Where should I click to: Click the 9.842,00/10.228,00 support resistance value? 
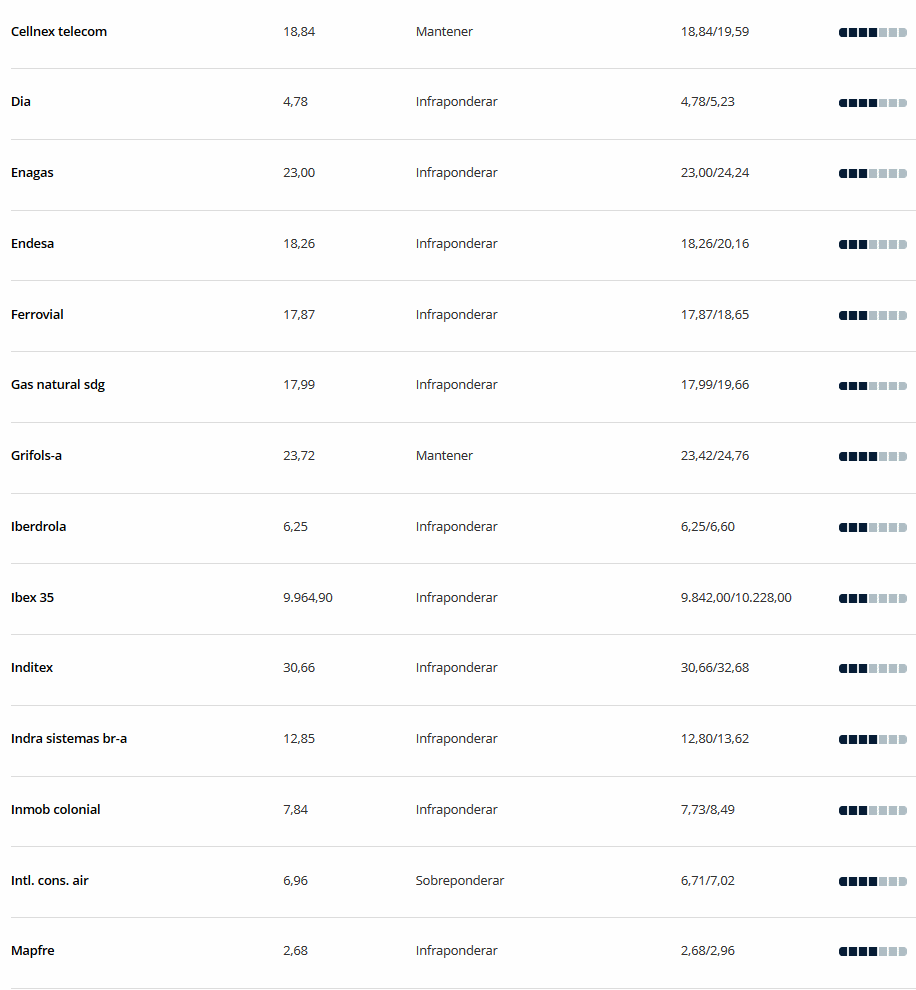point(736,597)
